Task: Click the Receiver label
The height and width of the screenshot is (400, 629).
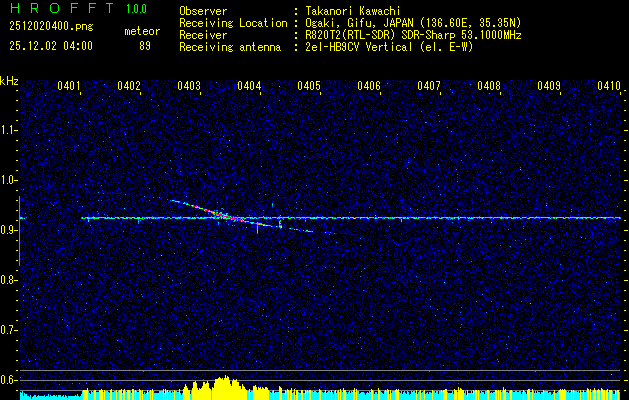Action: click(203, 35)
